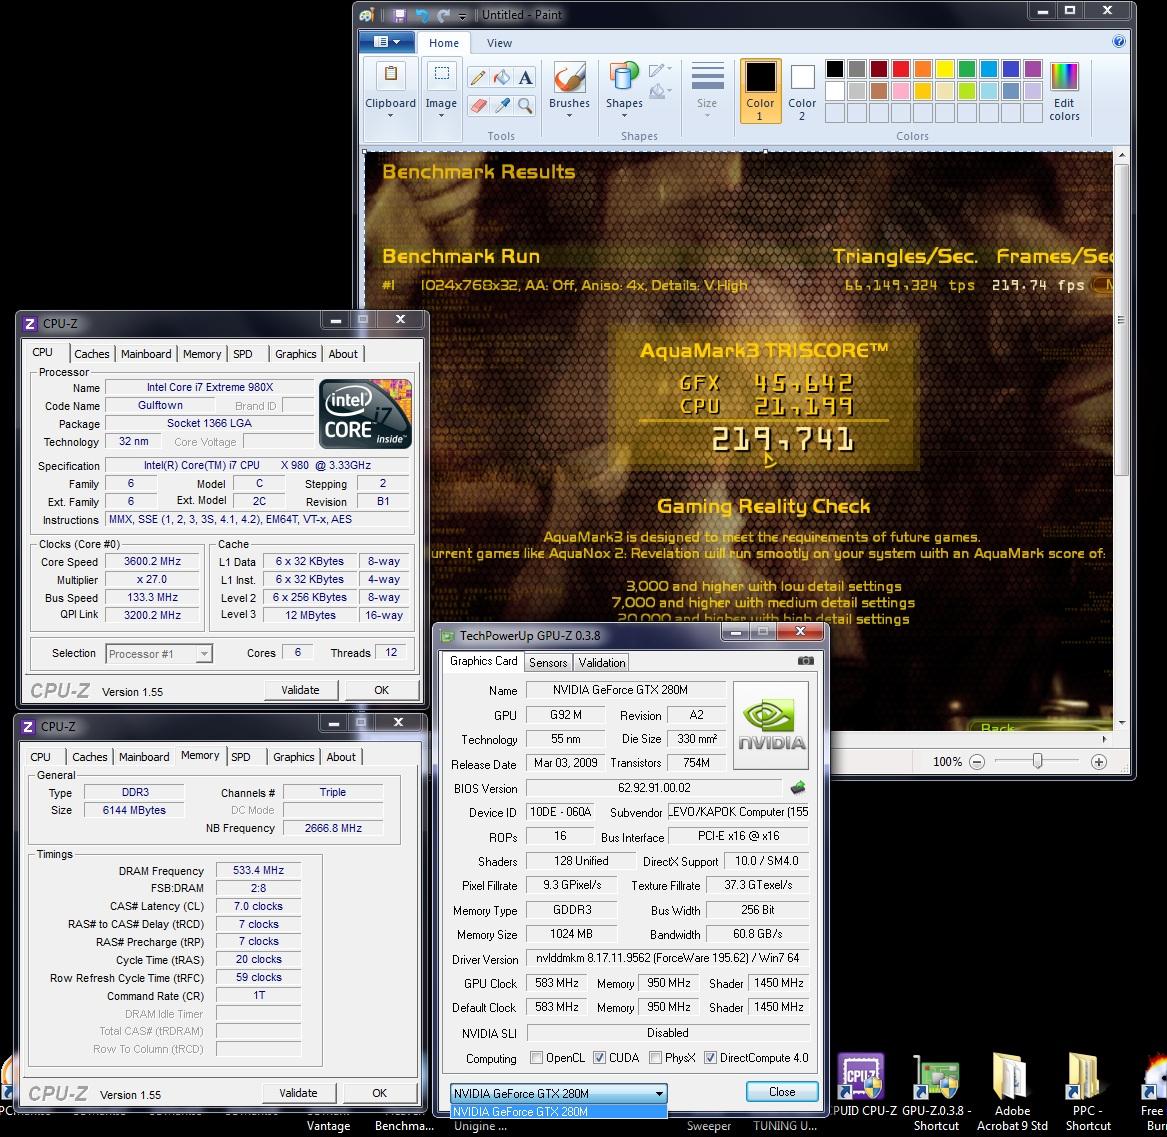The height and width of the screenshot is (1137, 1167).
Task: Click the GPU-Z BIOS save chip icon
Action: tap(798, 787)
